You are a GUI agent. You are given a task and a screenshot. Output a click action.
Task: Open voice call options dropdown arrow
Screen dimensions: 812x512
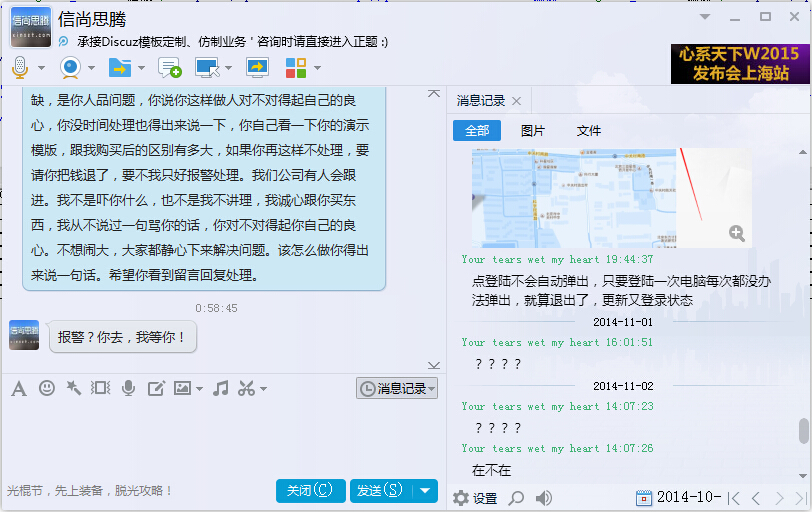pyautogui.click(x=41, y=68)
